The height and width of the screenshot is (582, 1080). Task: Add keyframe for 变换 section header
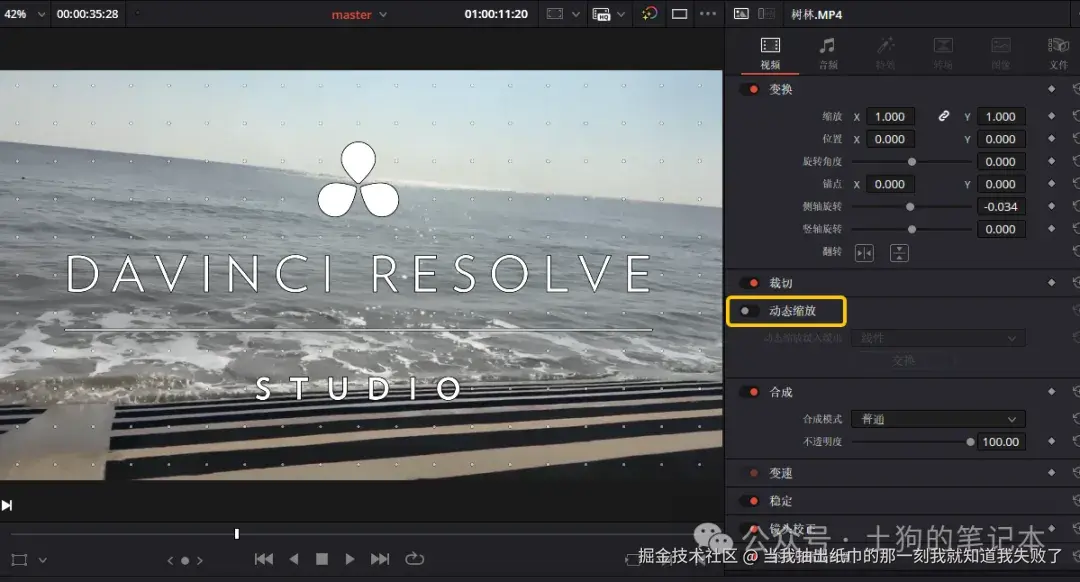point(1051,89)
